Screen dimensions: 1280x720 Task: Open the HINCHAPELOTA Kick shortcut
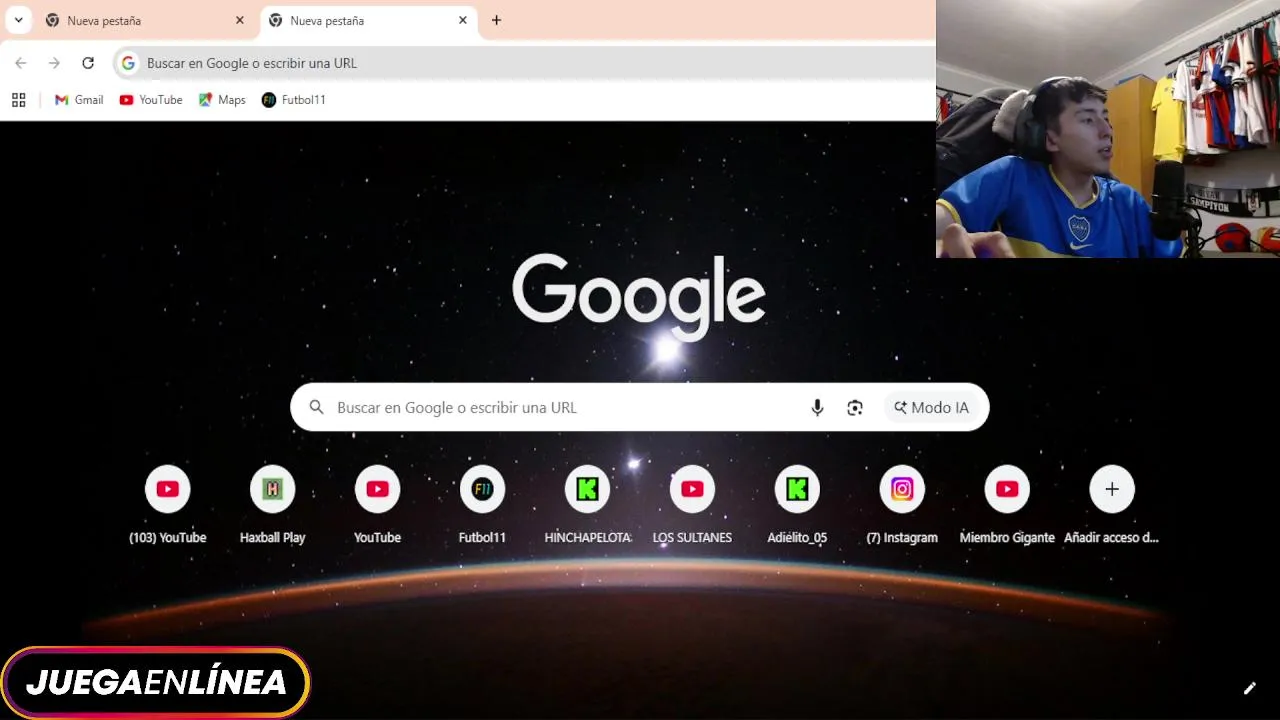(587, 505)
